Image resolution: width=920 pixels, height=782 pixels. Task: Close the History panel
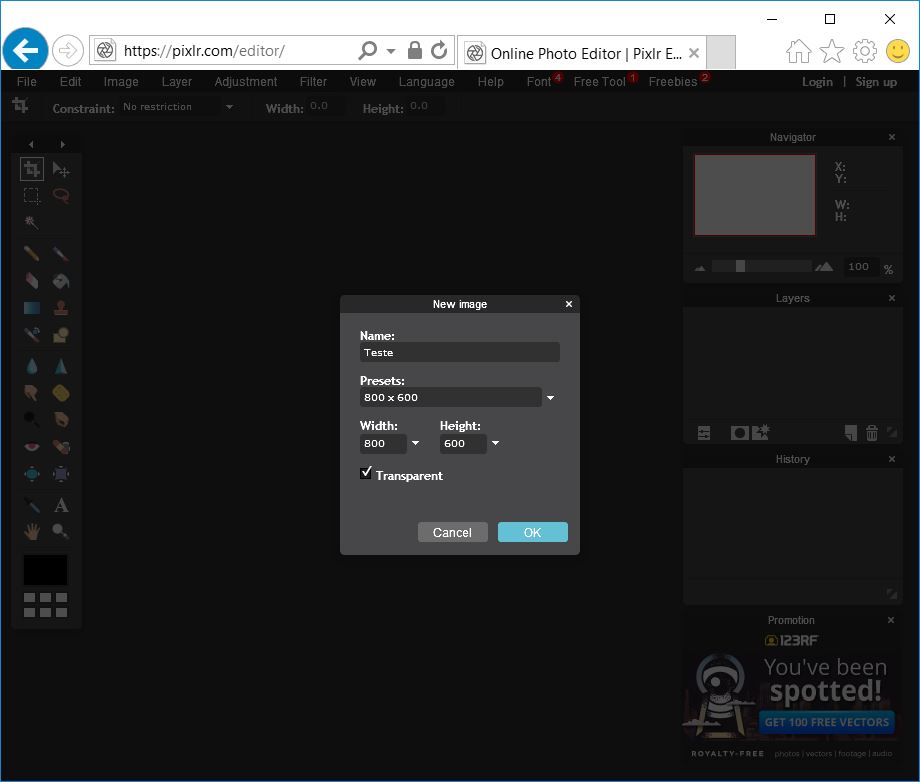[x=892, y=459]
